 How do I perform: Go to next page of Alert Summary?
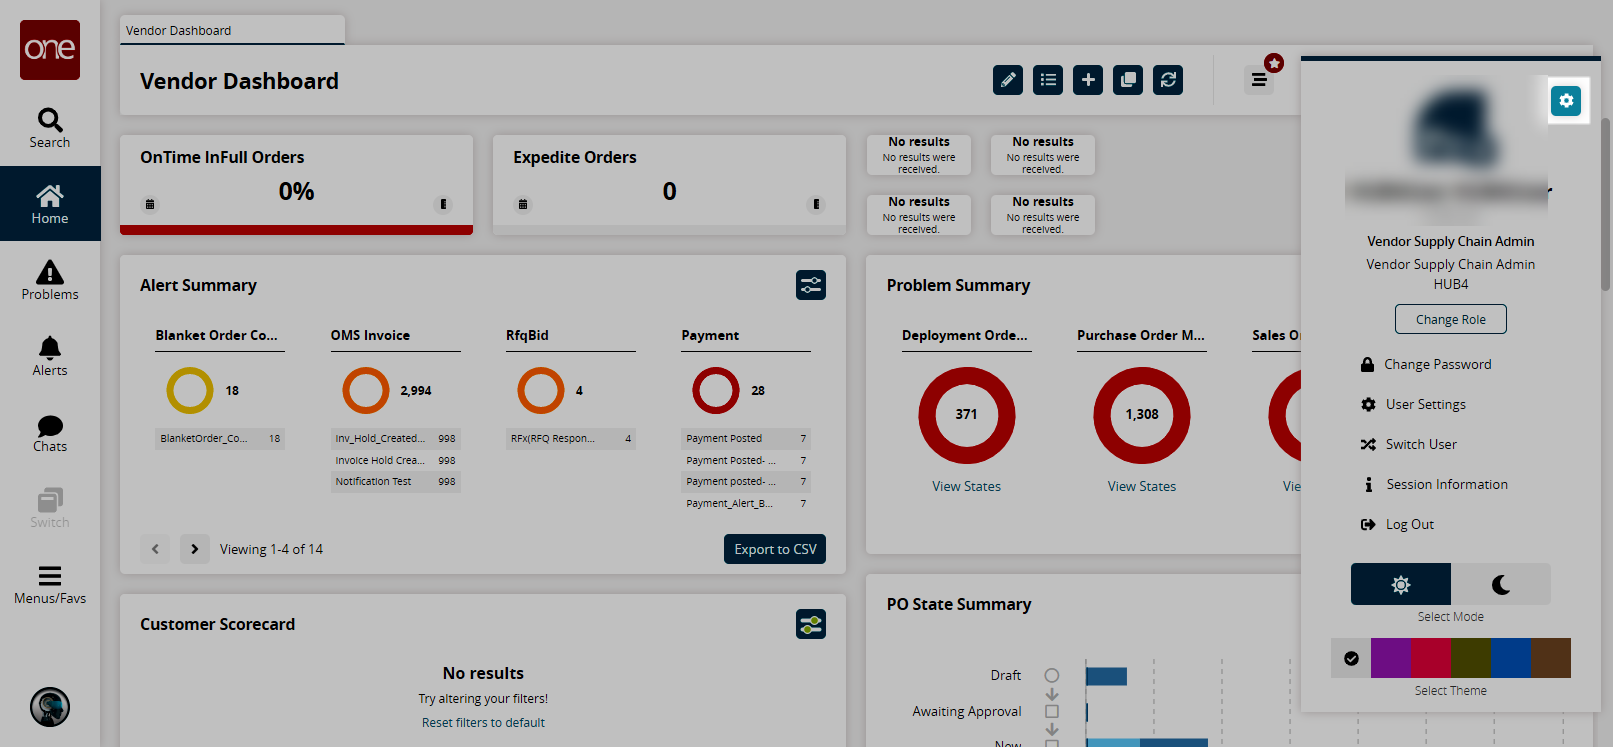[x=195, y=549]
